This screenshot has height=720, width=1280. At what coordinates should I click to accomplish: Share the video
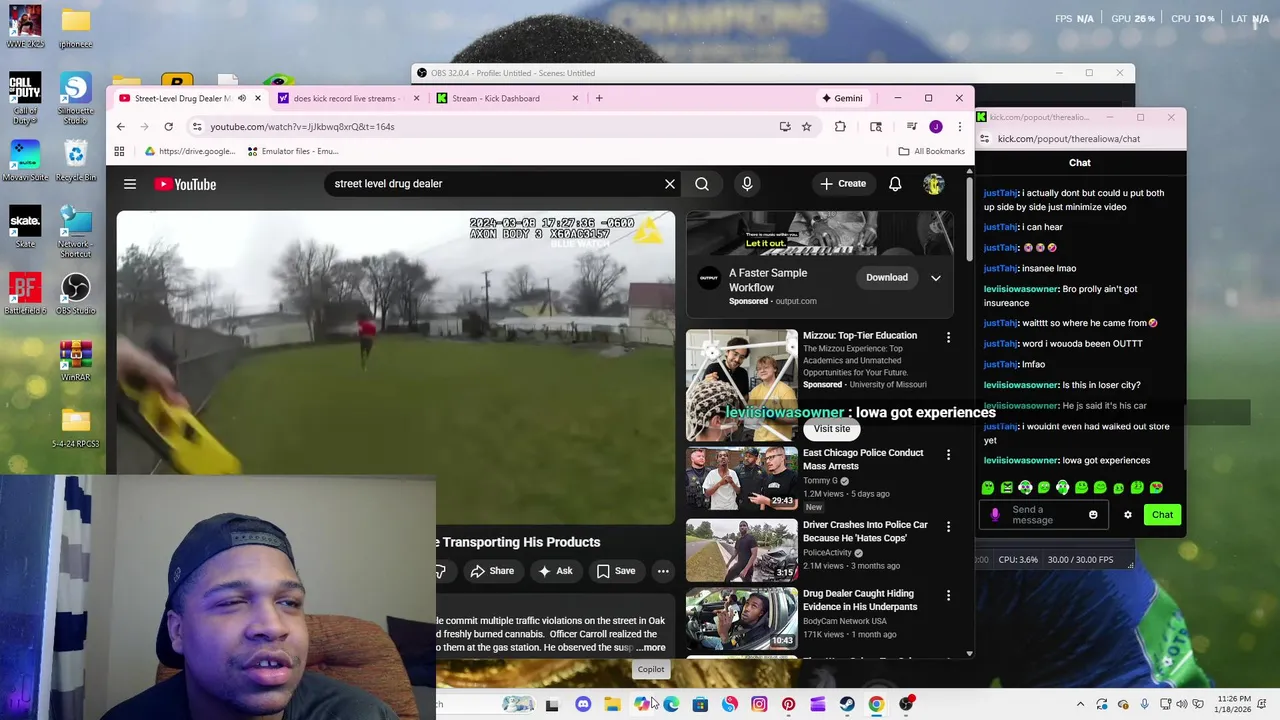pos(492,571)
